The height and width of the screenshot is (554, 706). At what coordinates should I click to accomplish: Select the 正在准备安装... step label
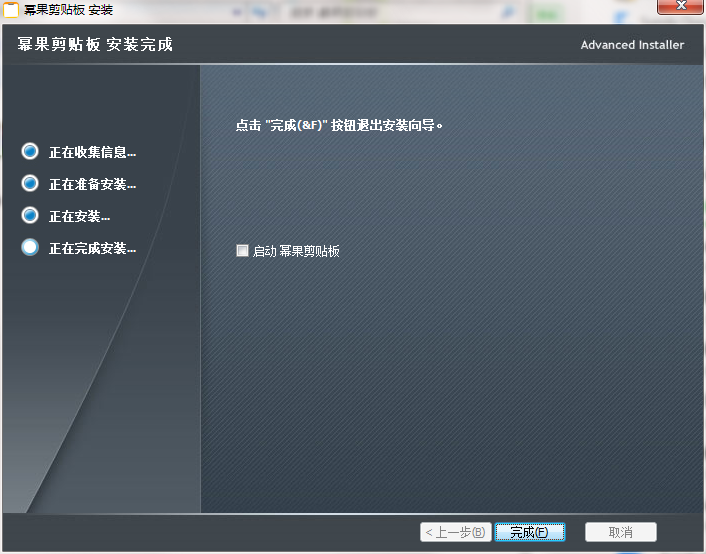pyautogui.click(x=92, y=184)
